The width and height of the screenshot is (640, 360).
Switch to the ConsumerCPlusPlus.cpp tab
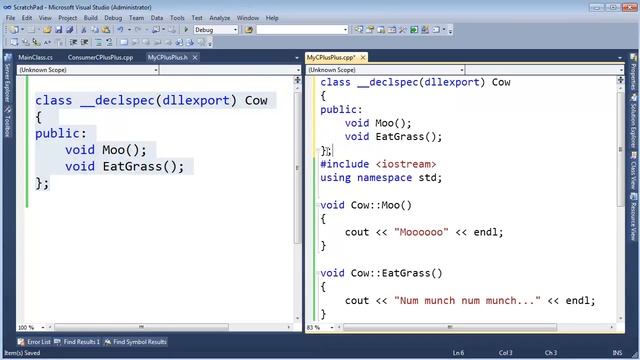[100, 58]
